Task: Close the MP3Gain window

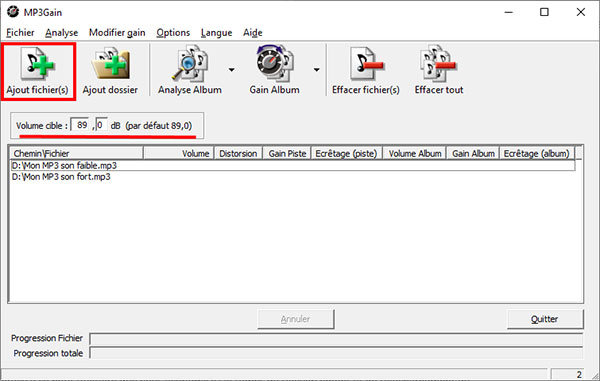Action: point(580,12)
